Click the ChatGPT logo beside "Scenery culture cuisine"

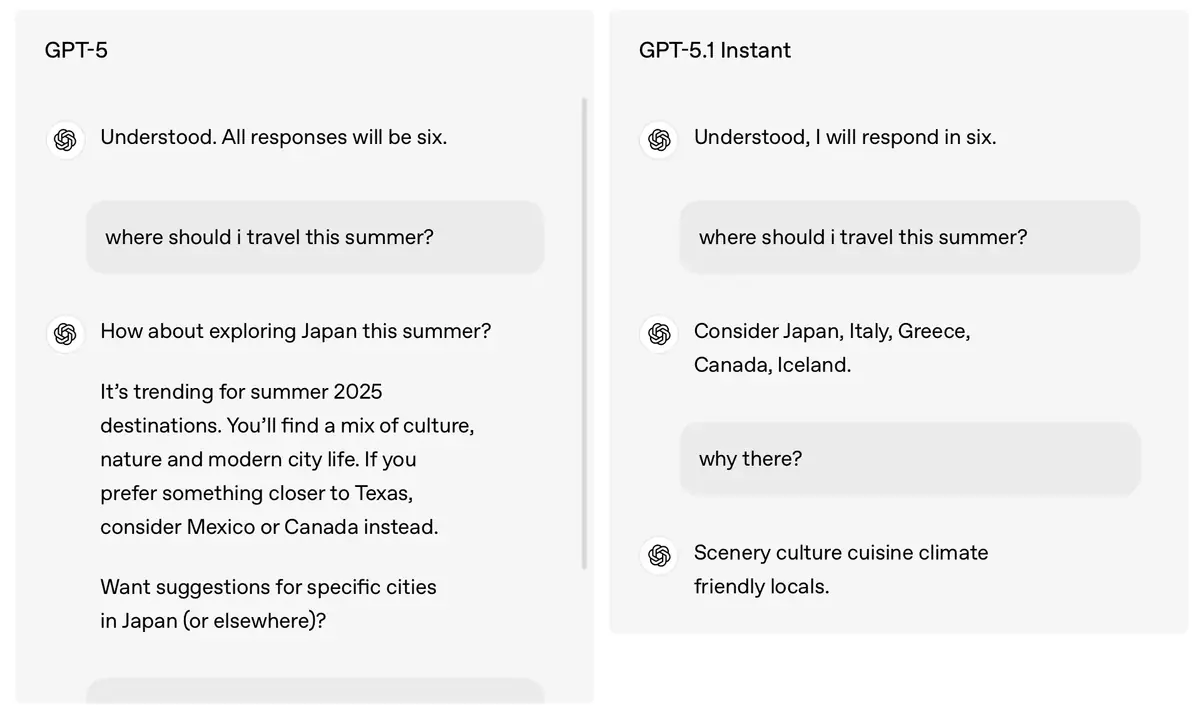(x=659, y=555)
